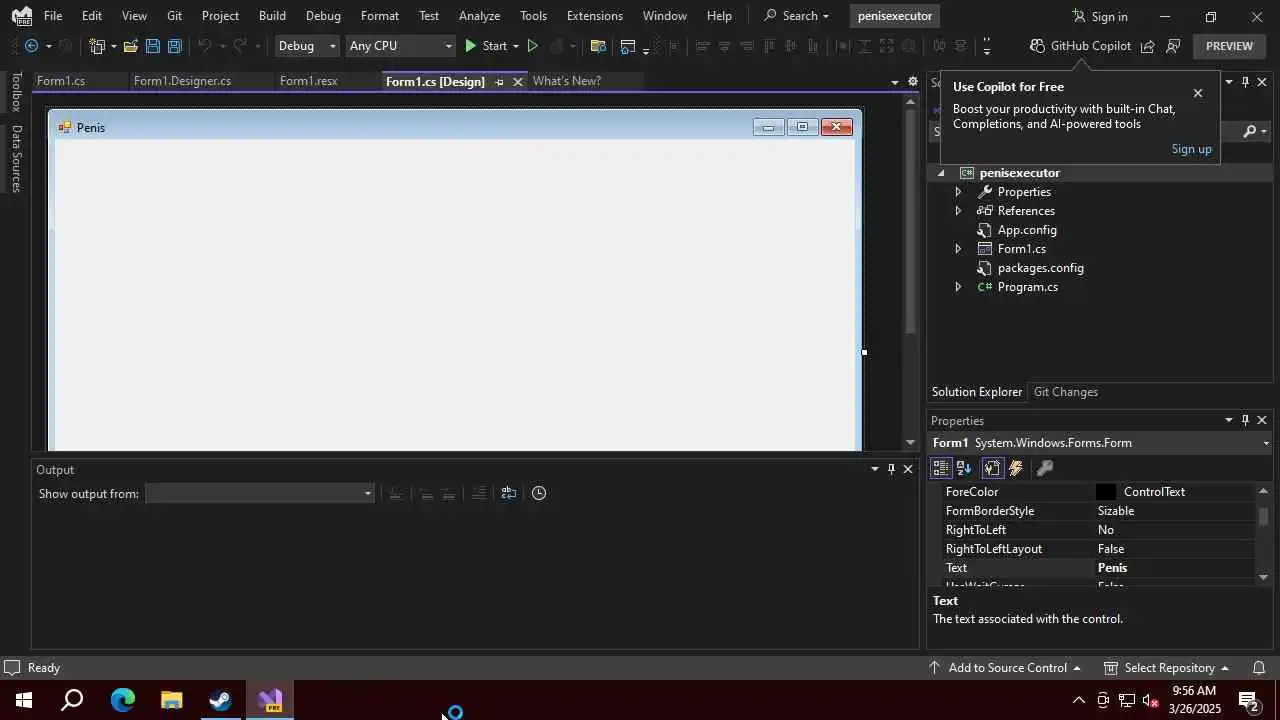The height and width of the screenshot is (720, 1280).
Task: Click the PREVIEW button
Action: click(1229, 46)
